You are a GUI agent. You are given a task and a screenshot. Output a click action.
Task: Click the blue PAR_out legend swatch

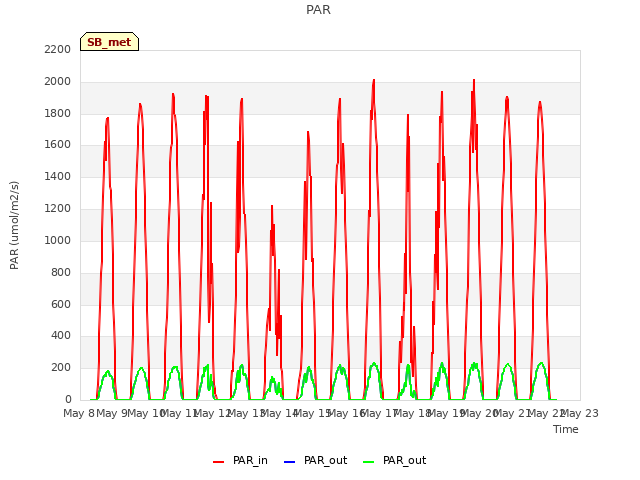pos(289,462)
